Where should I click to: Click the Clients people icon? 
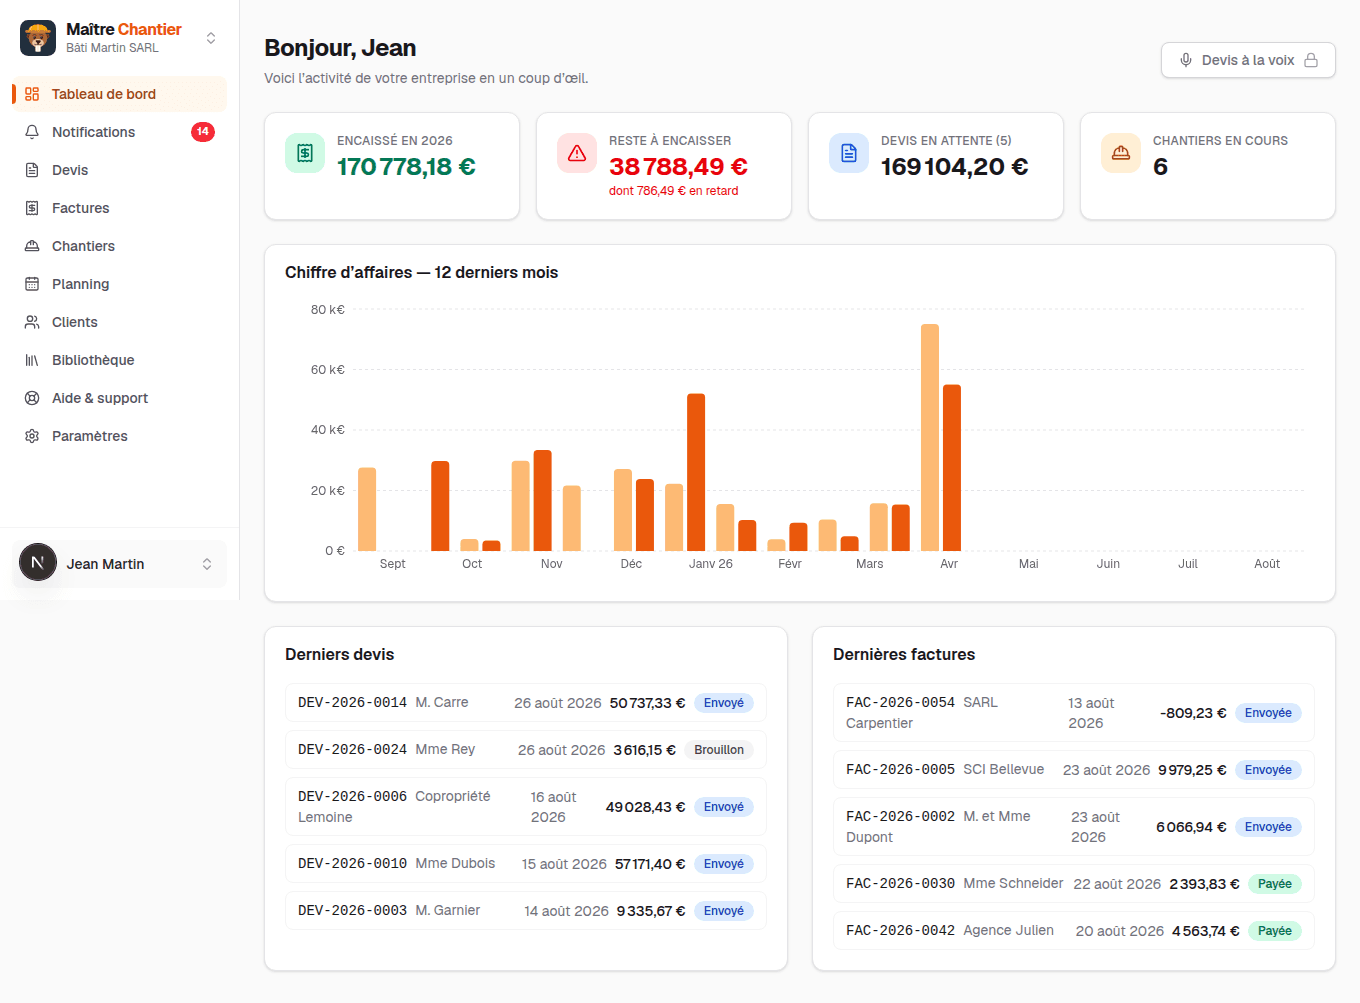click(x=32, y=322)
